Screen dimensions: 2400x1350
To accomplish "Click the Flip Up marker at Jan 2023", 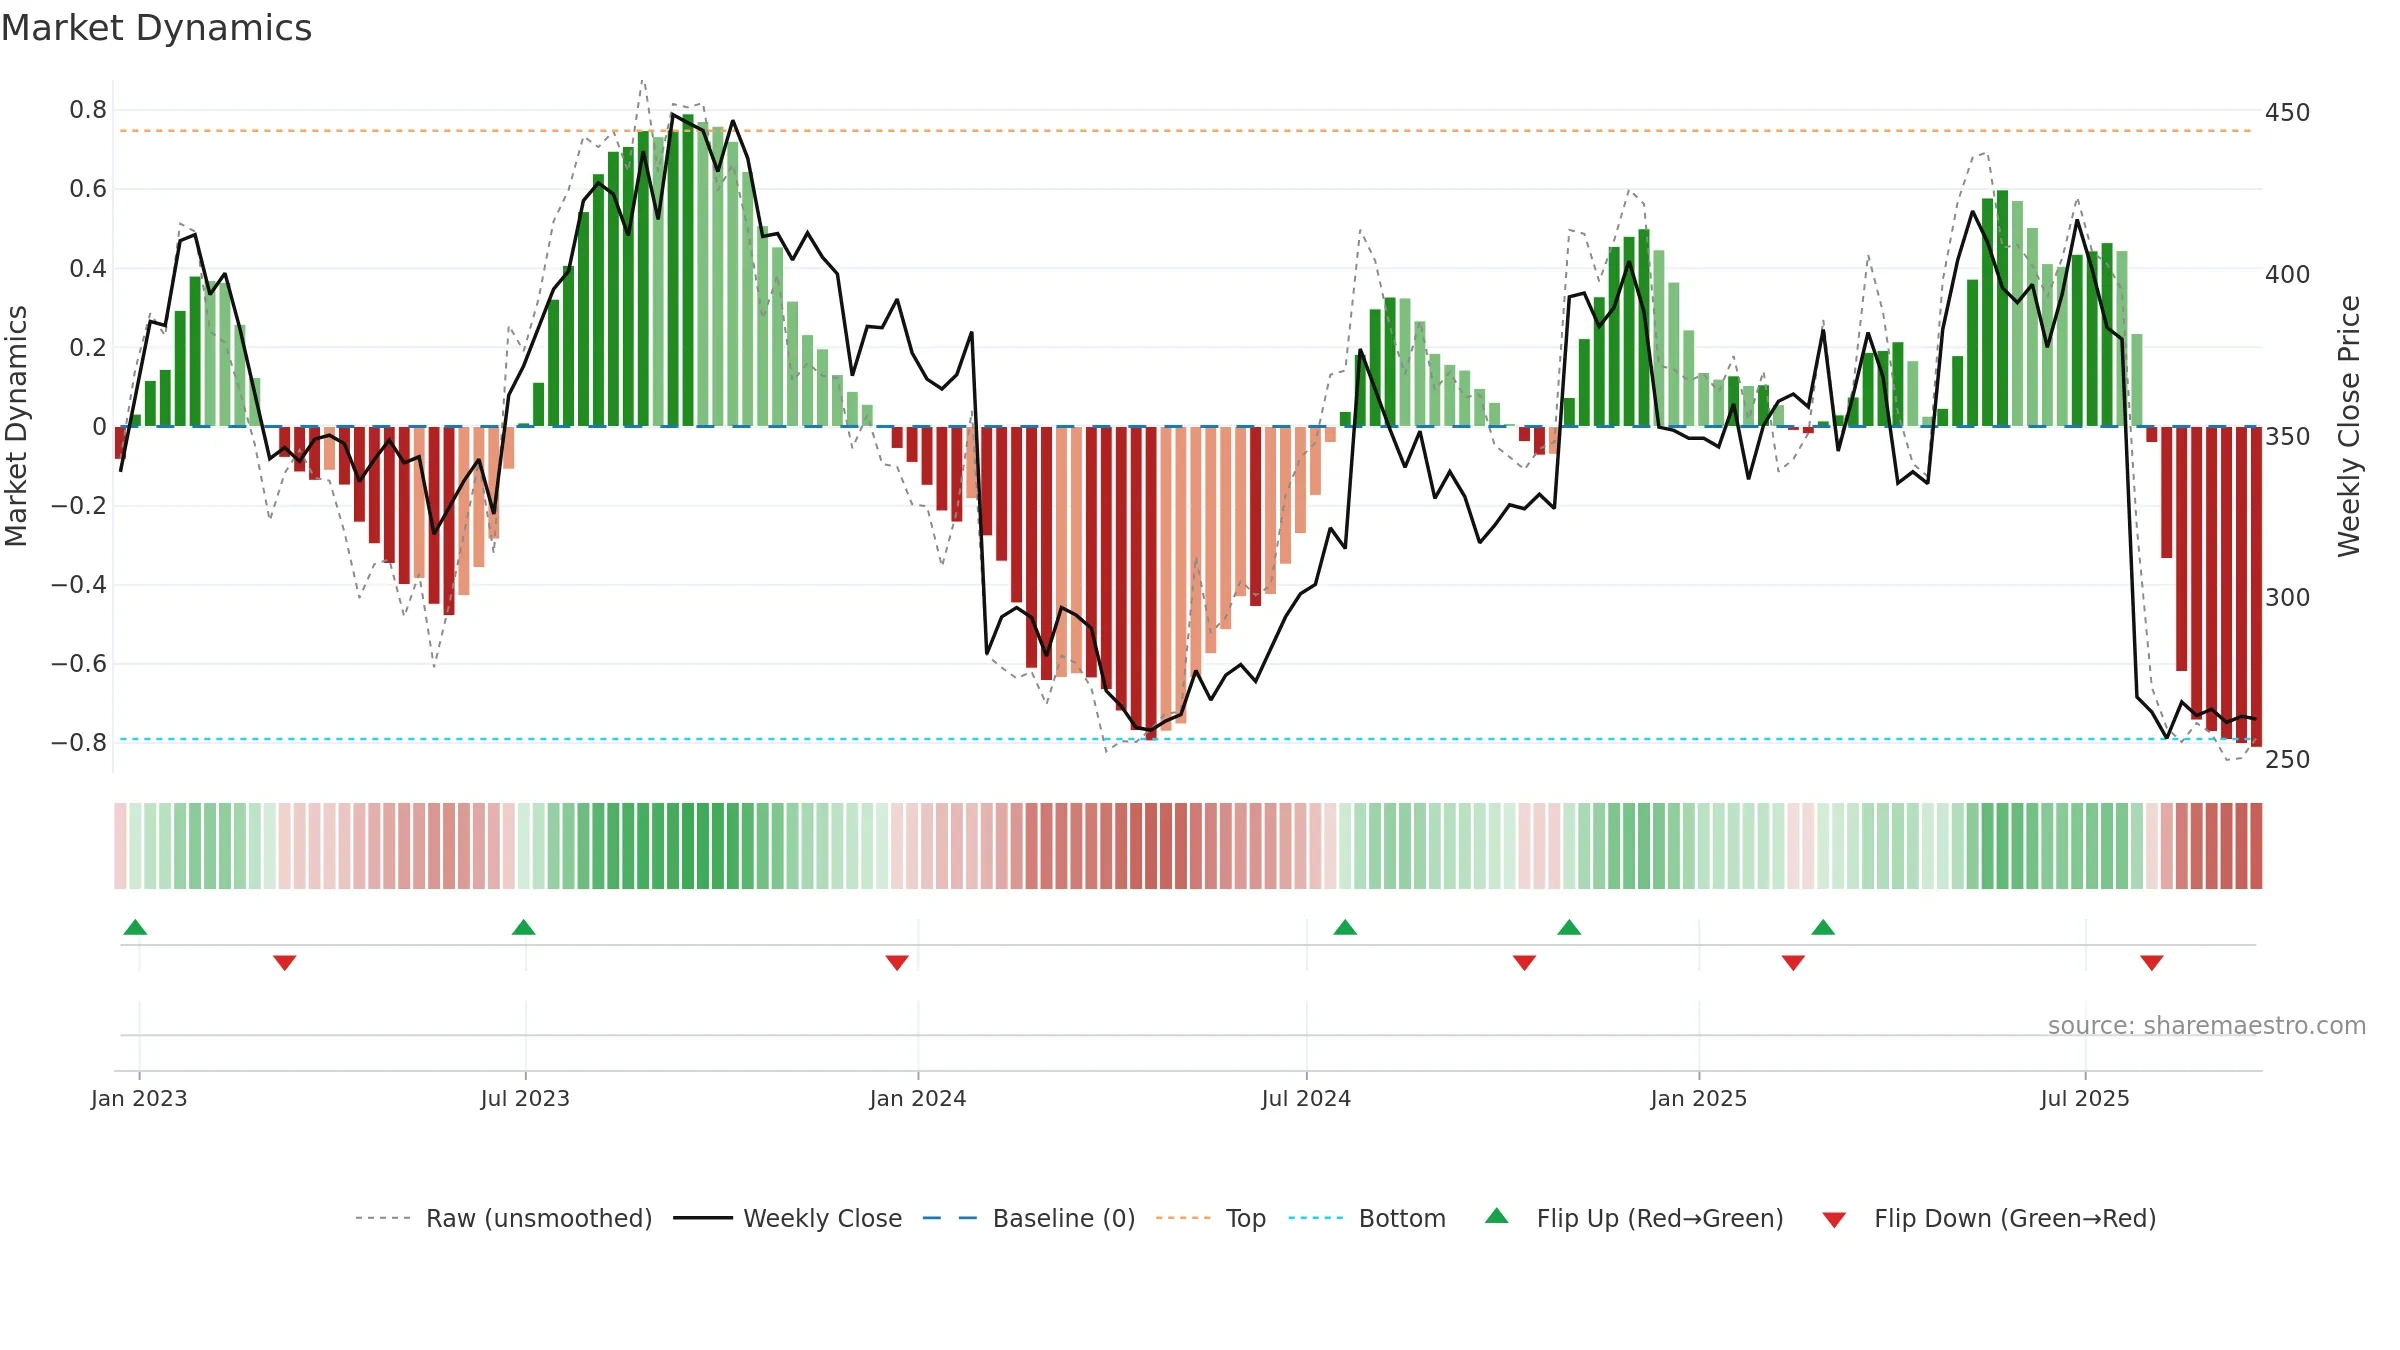I will [135, 927].
